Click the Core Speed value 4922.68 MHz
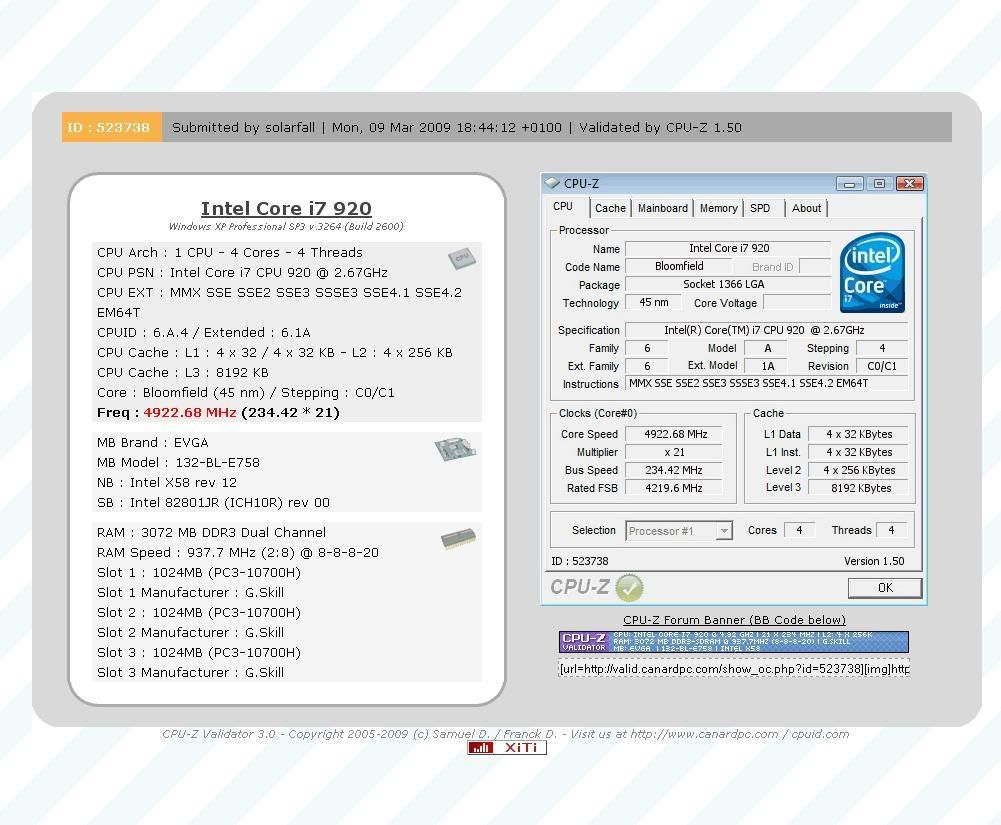Image resolution: width=1001 pixels, height=825 pixels. (x=674, y=434)
